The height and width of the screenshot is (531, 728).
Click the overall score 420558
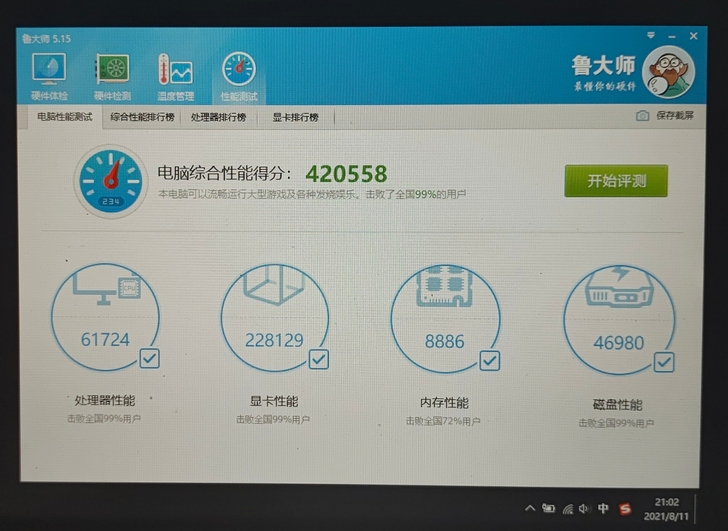[x=346, y=174]
